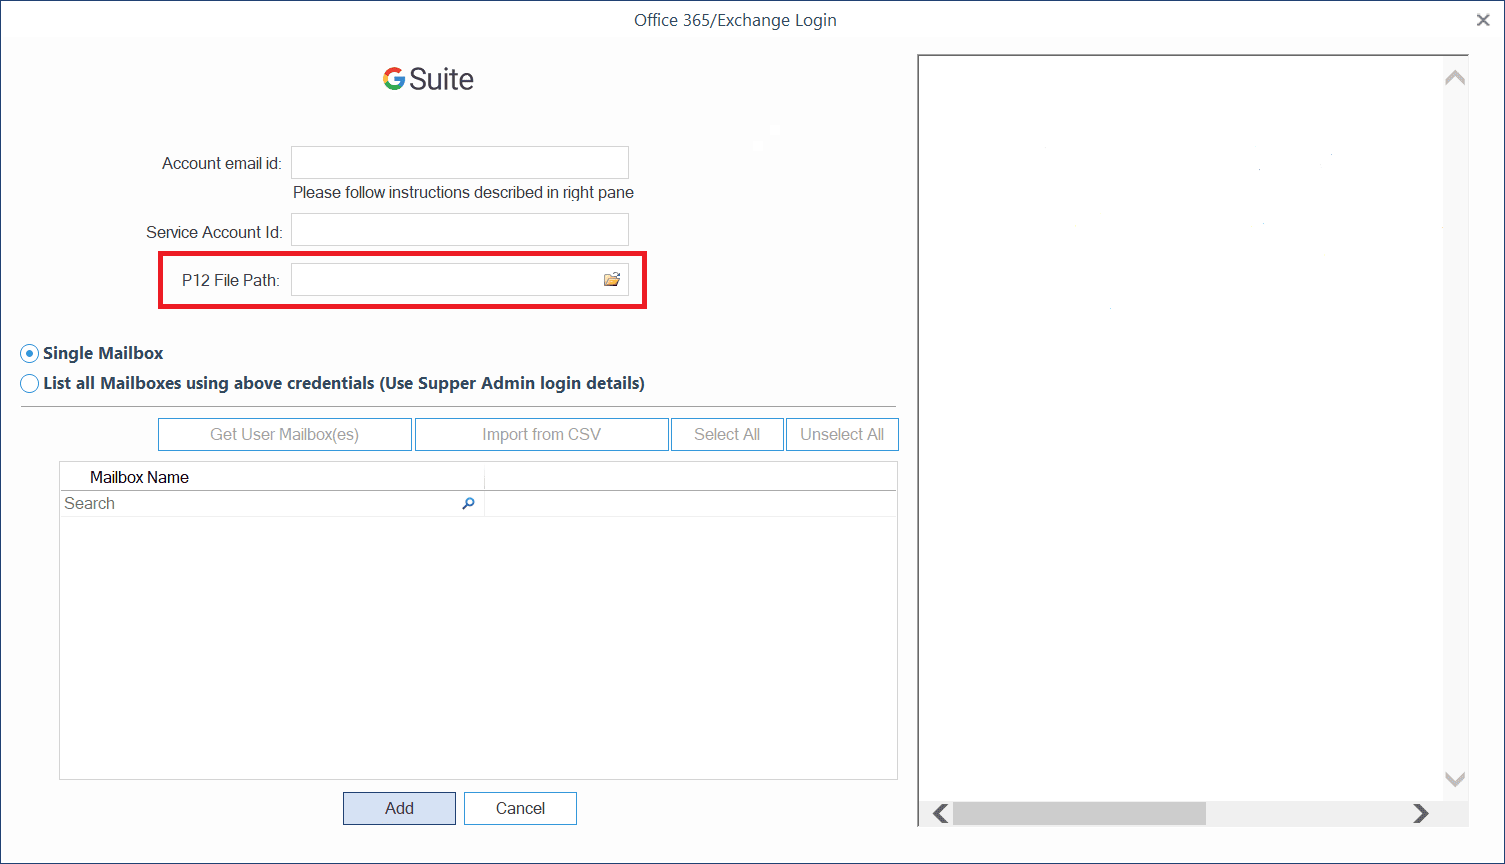The width and height of the screenshot is (1505, 864).
Task: Click the 'P12 File Path:' label
Action: [231, 280]
